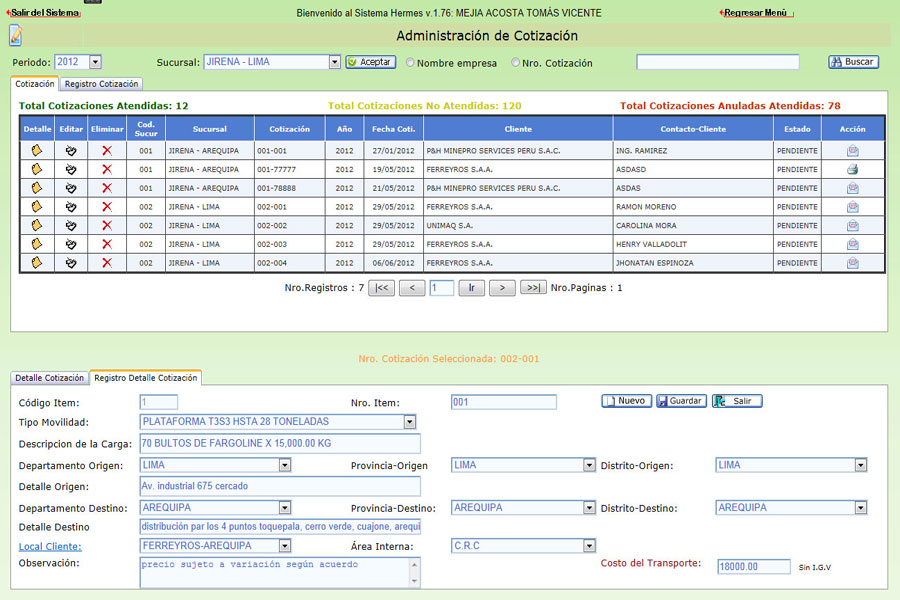Switch to Detalle Cotización tab
The width and height of the screenshot is (900, 600).
coord(50,378)
